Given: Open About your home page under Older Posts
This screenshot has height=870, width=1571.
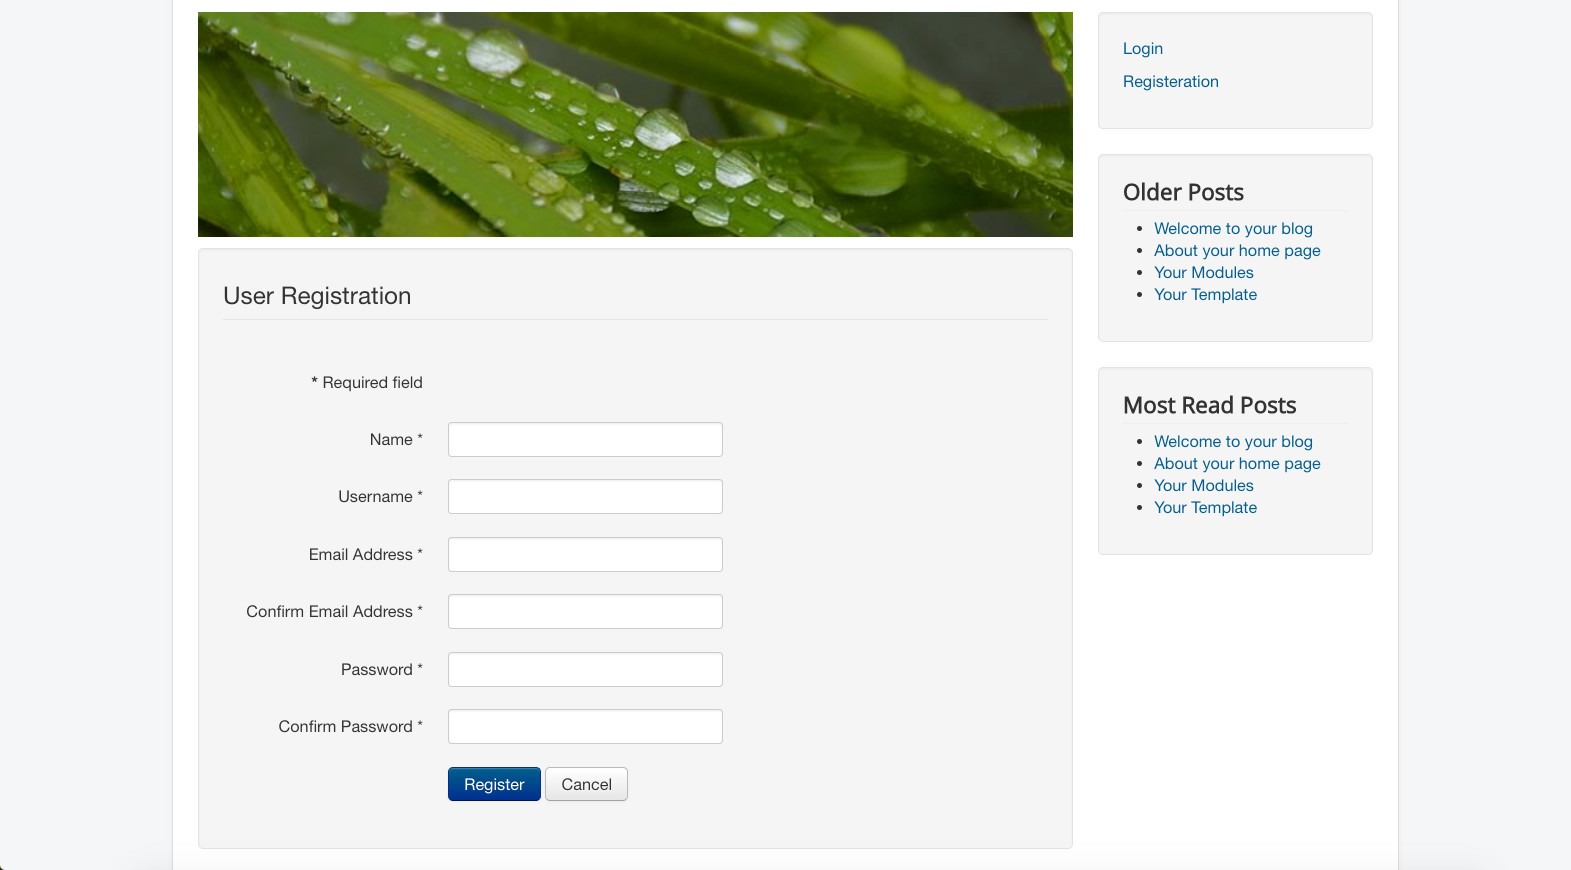Looking at the screenshot, I should coord(1237,250).
